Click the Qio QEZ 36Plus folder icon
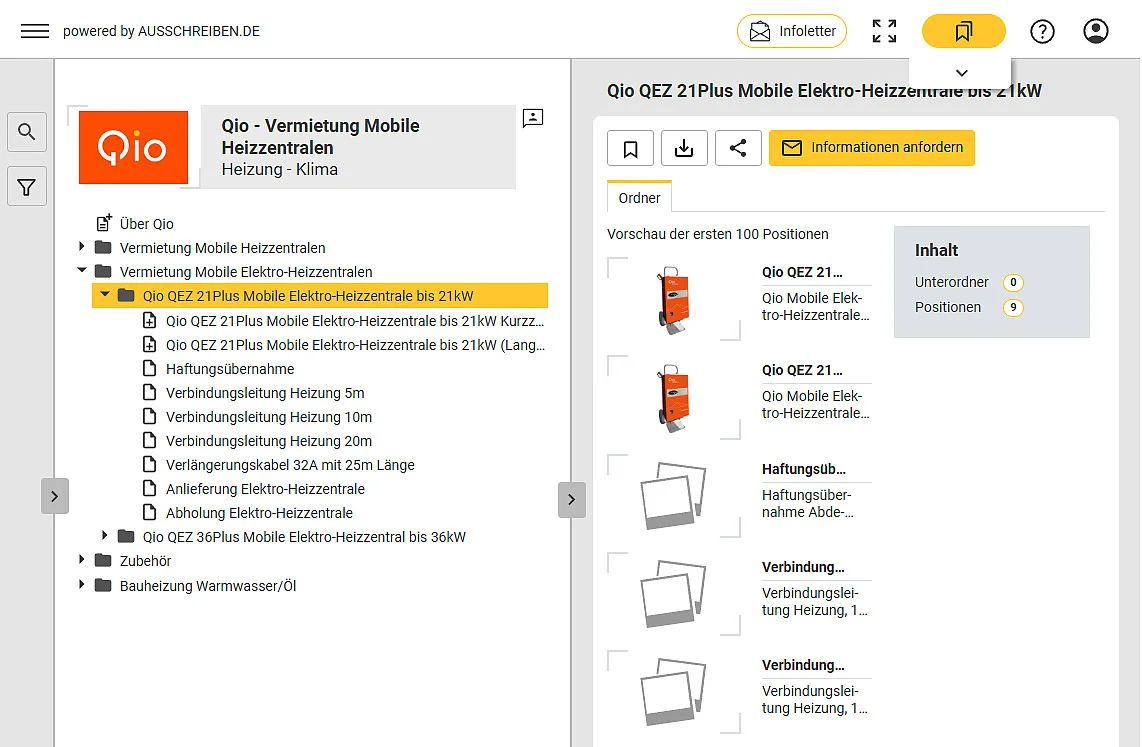 126,537
